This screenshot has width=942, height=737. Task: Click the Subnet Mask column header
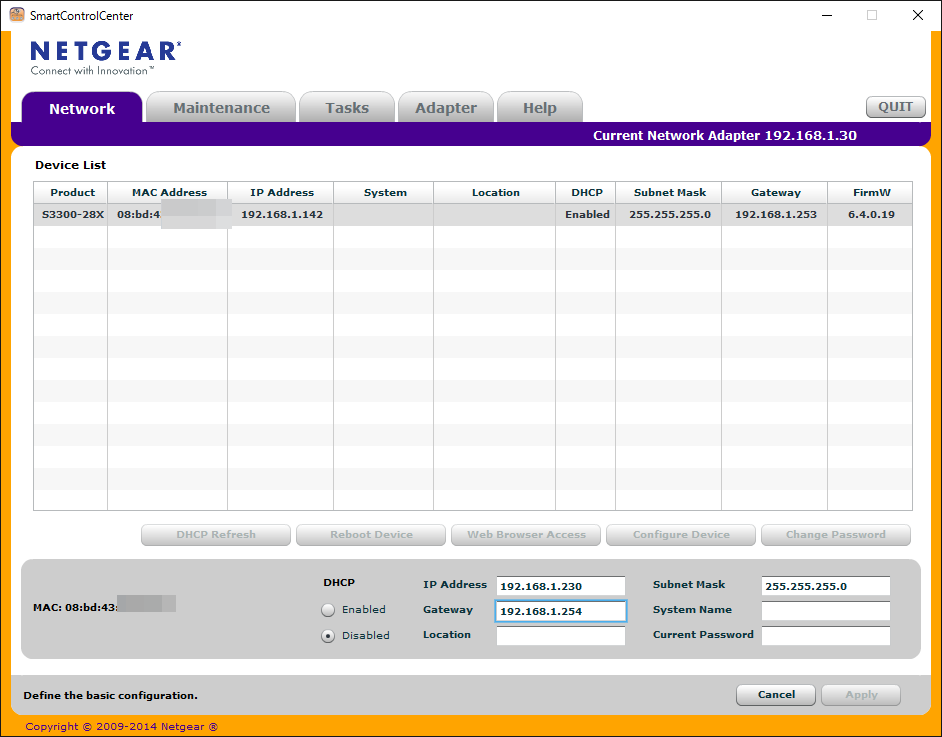coord(670,193)
